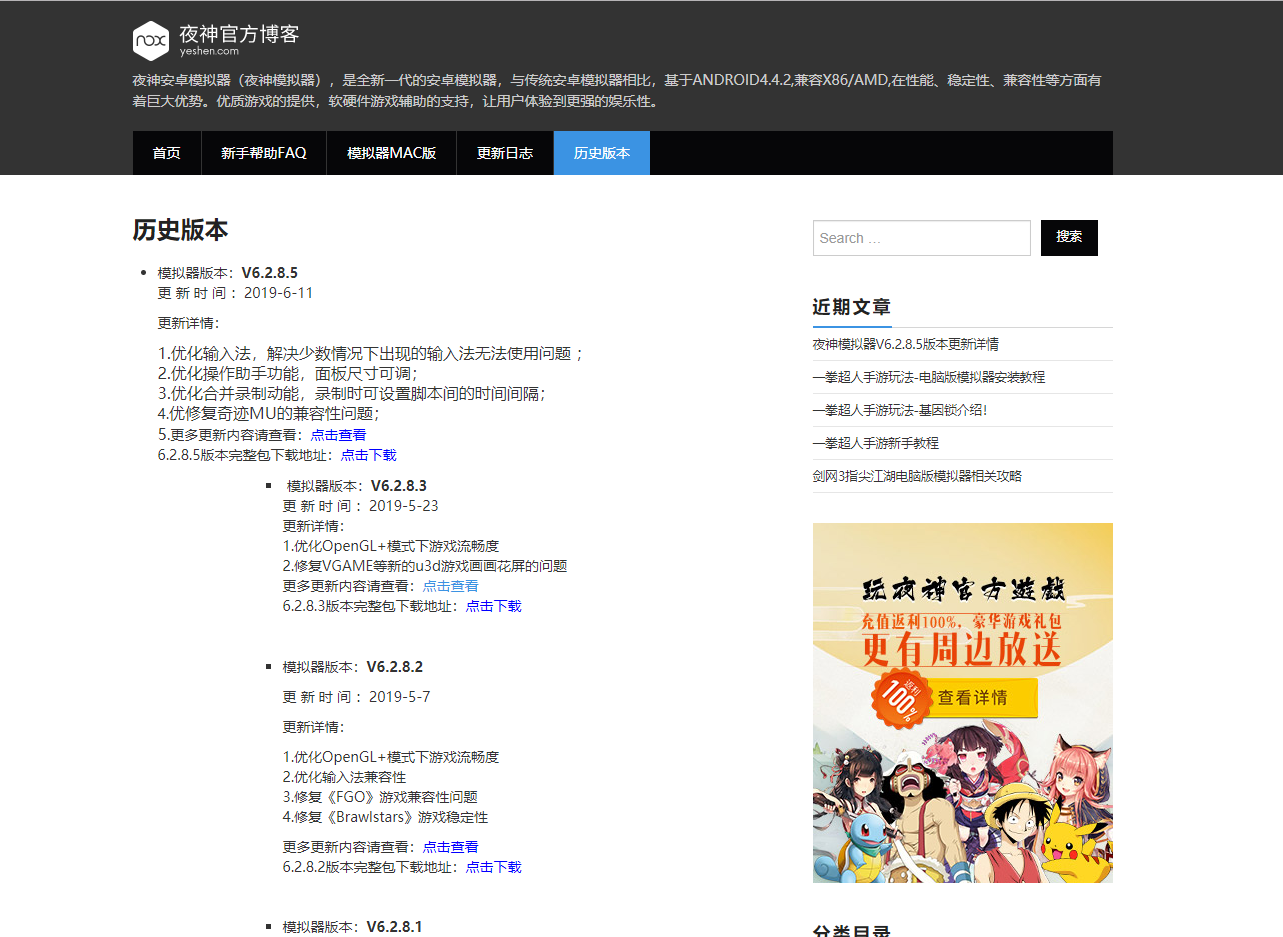1283x937 pixels.
Task: Click line 4.优修复奇迹MU的兼容性问题
Action: pyautogui.click(x=269, y=413)
